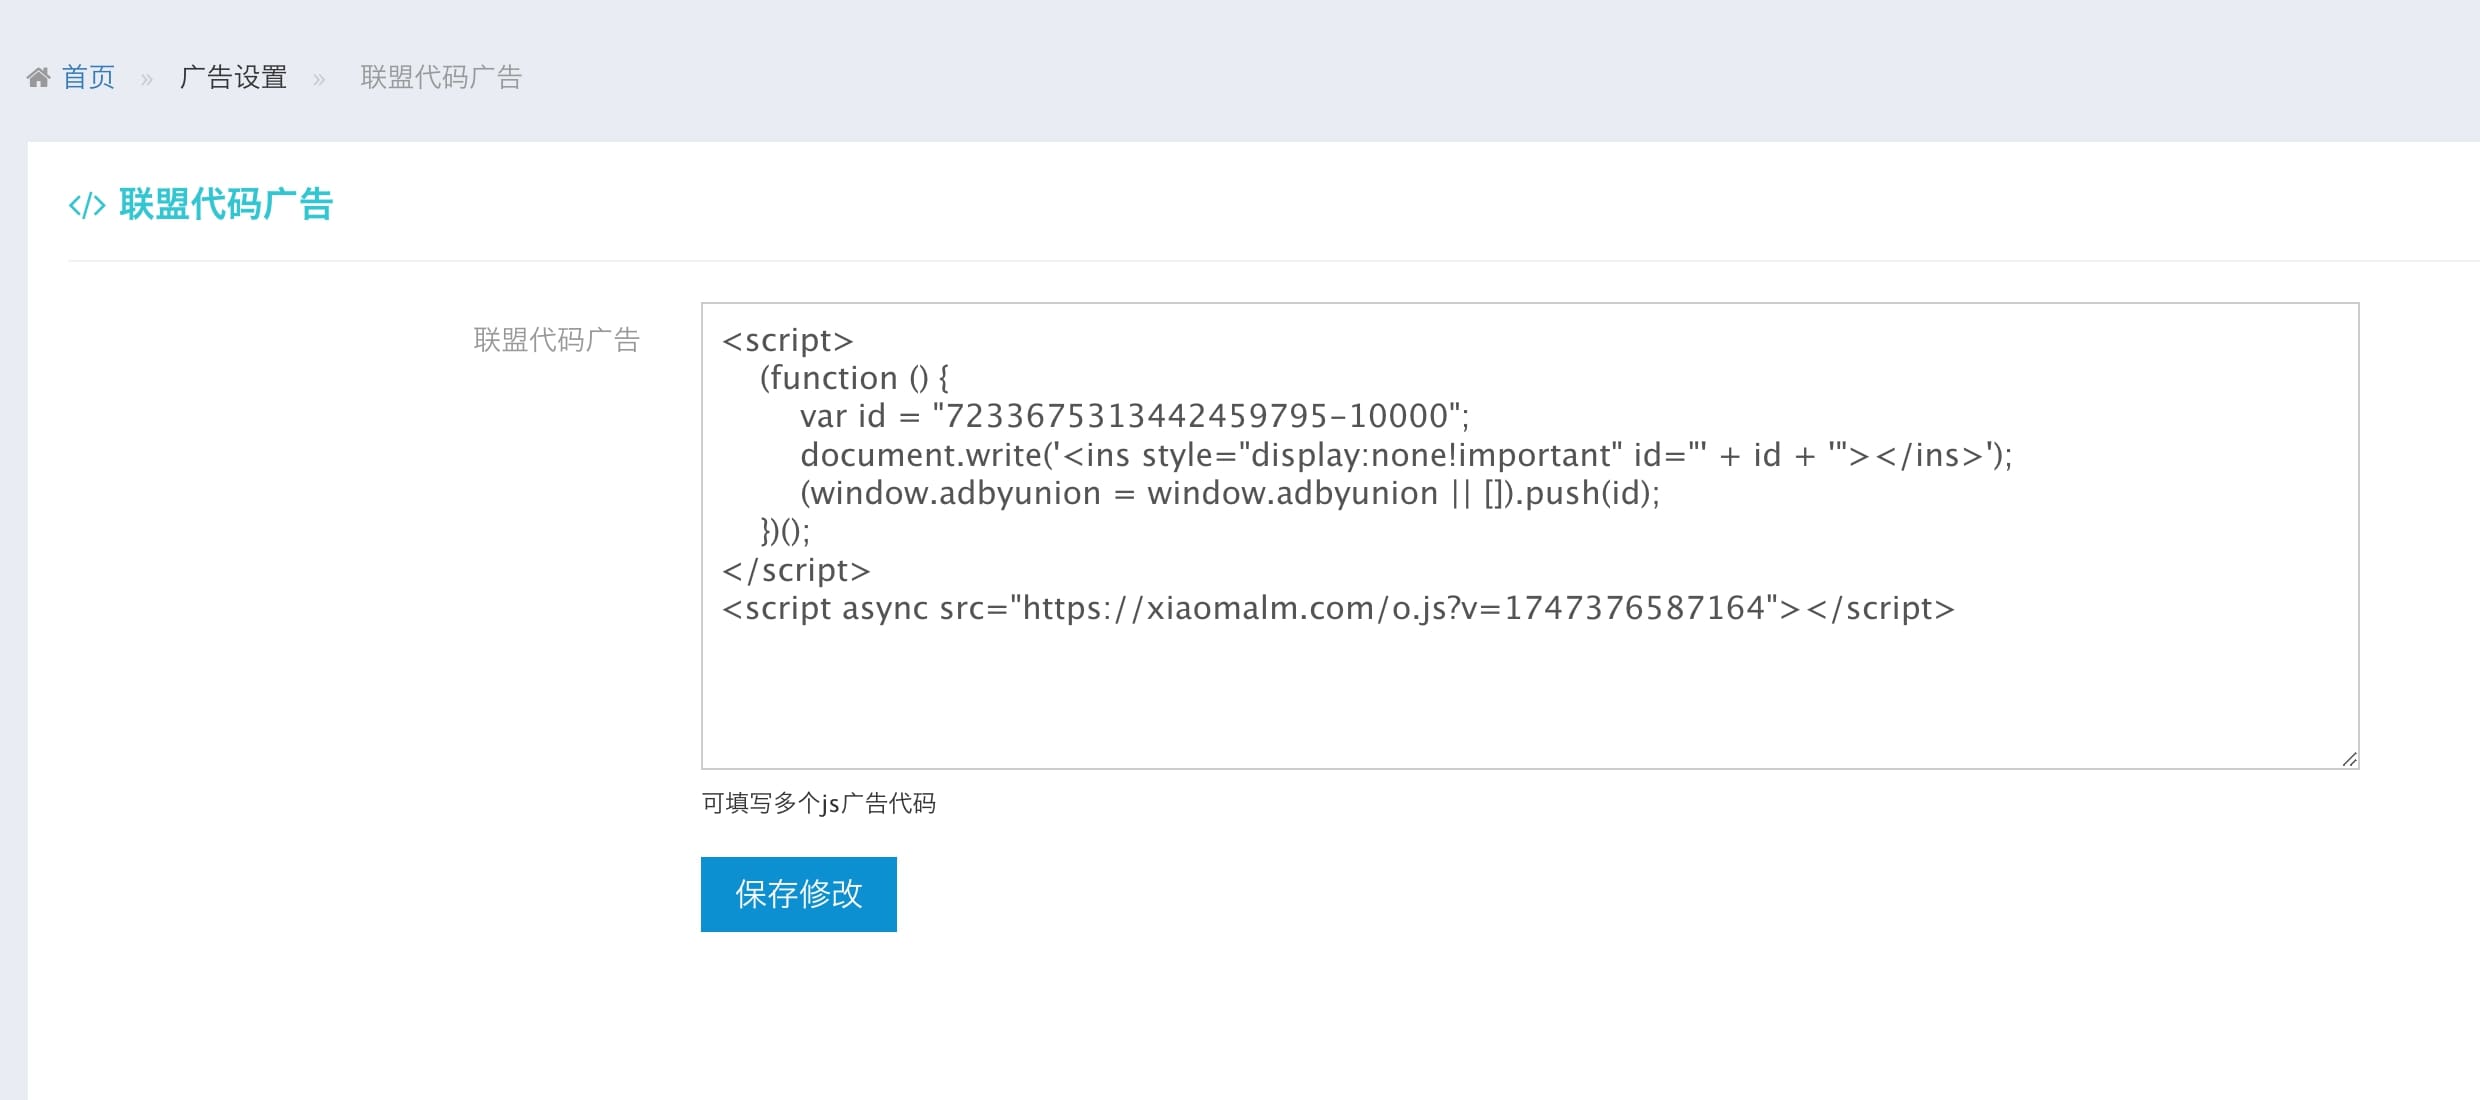
Task: Click the textarea resize handle corner
Action: [2349, 759]
